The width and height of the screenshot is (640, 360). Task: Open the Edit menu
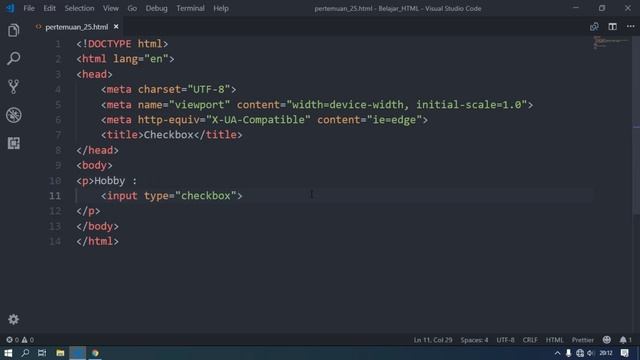click(x=49, y=8)
